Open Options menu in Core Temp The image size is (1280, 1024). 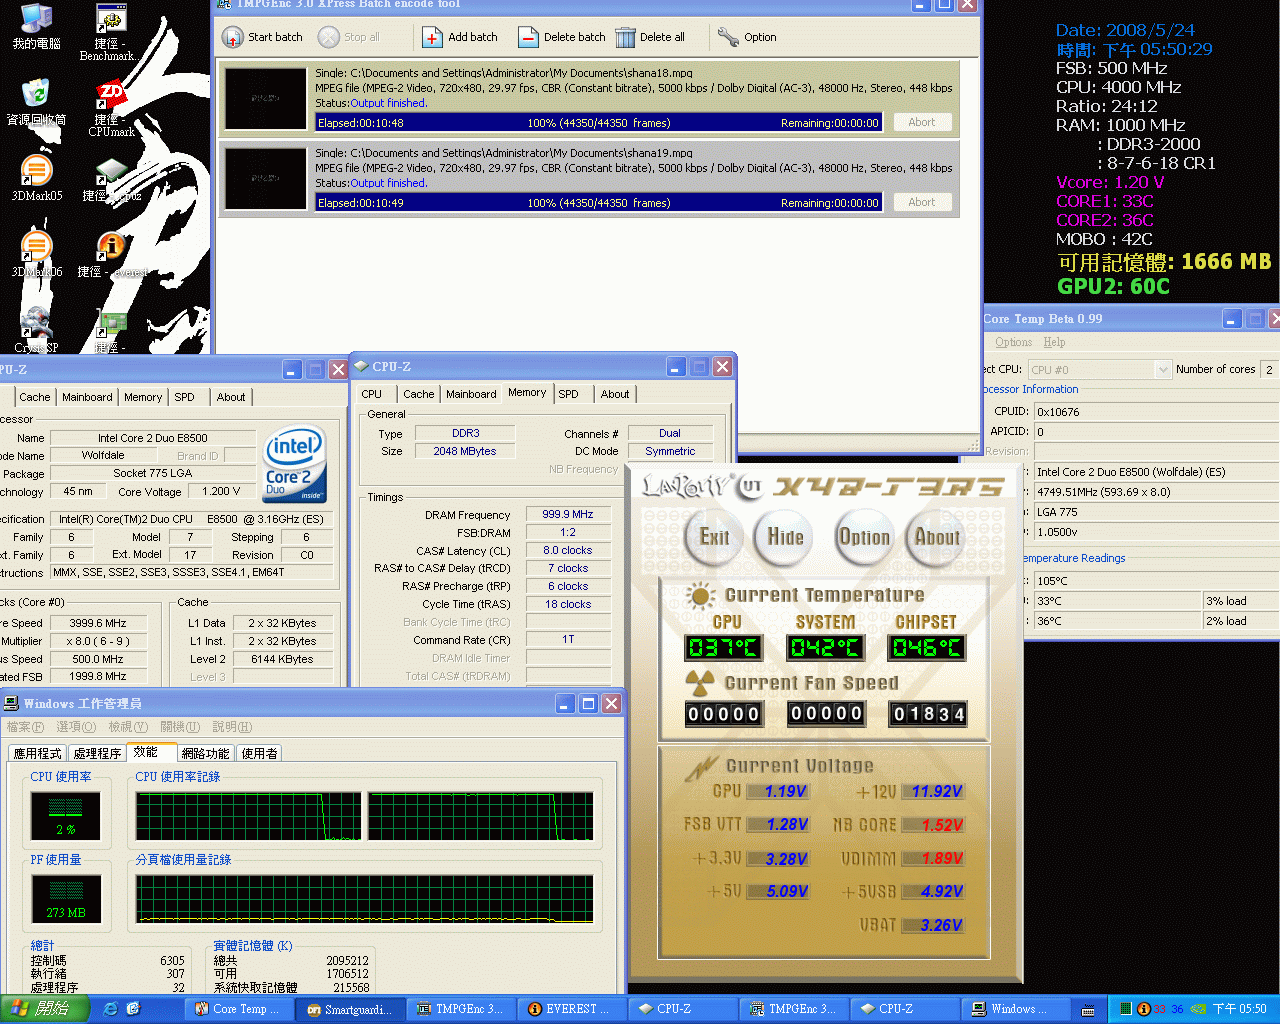click(x=1013, y=342)
